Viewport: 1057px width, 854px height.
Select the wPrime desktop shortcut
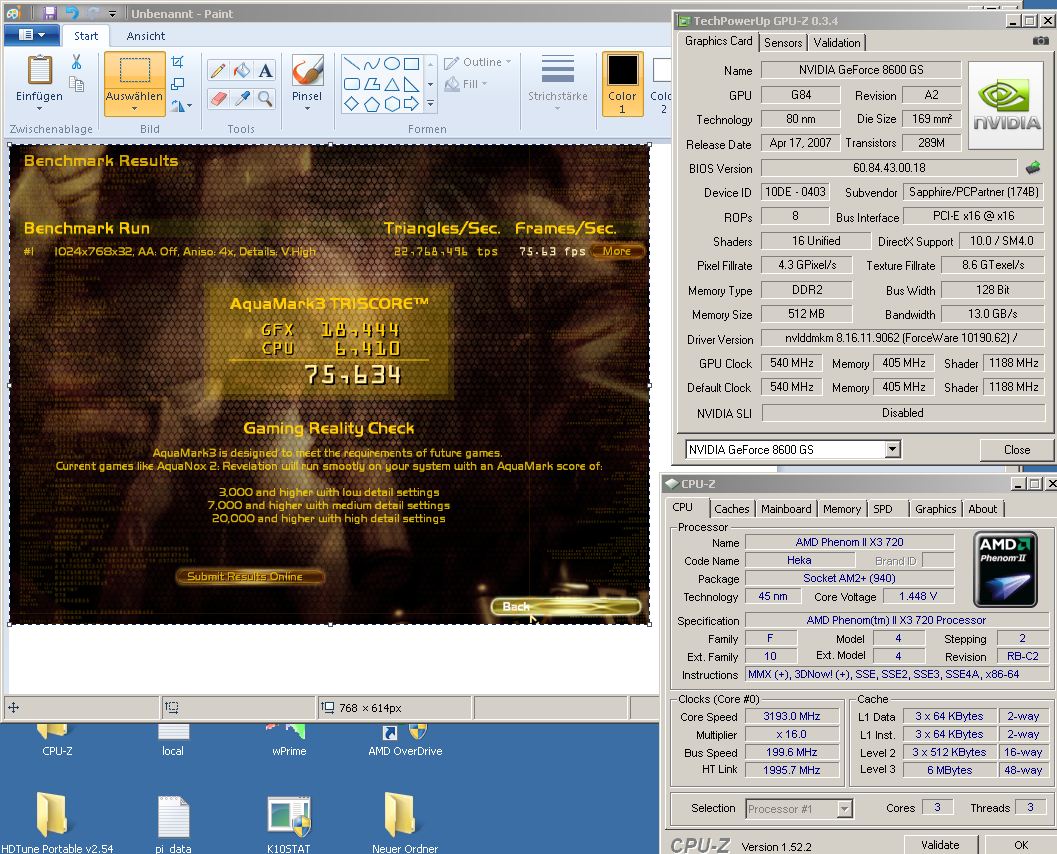[289, 740]
